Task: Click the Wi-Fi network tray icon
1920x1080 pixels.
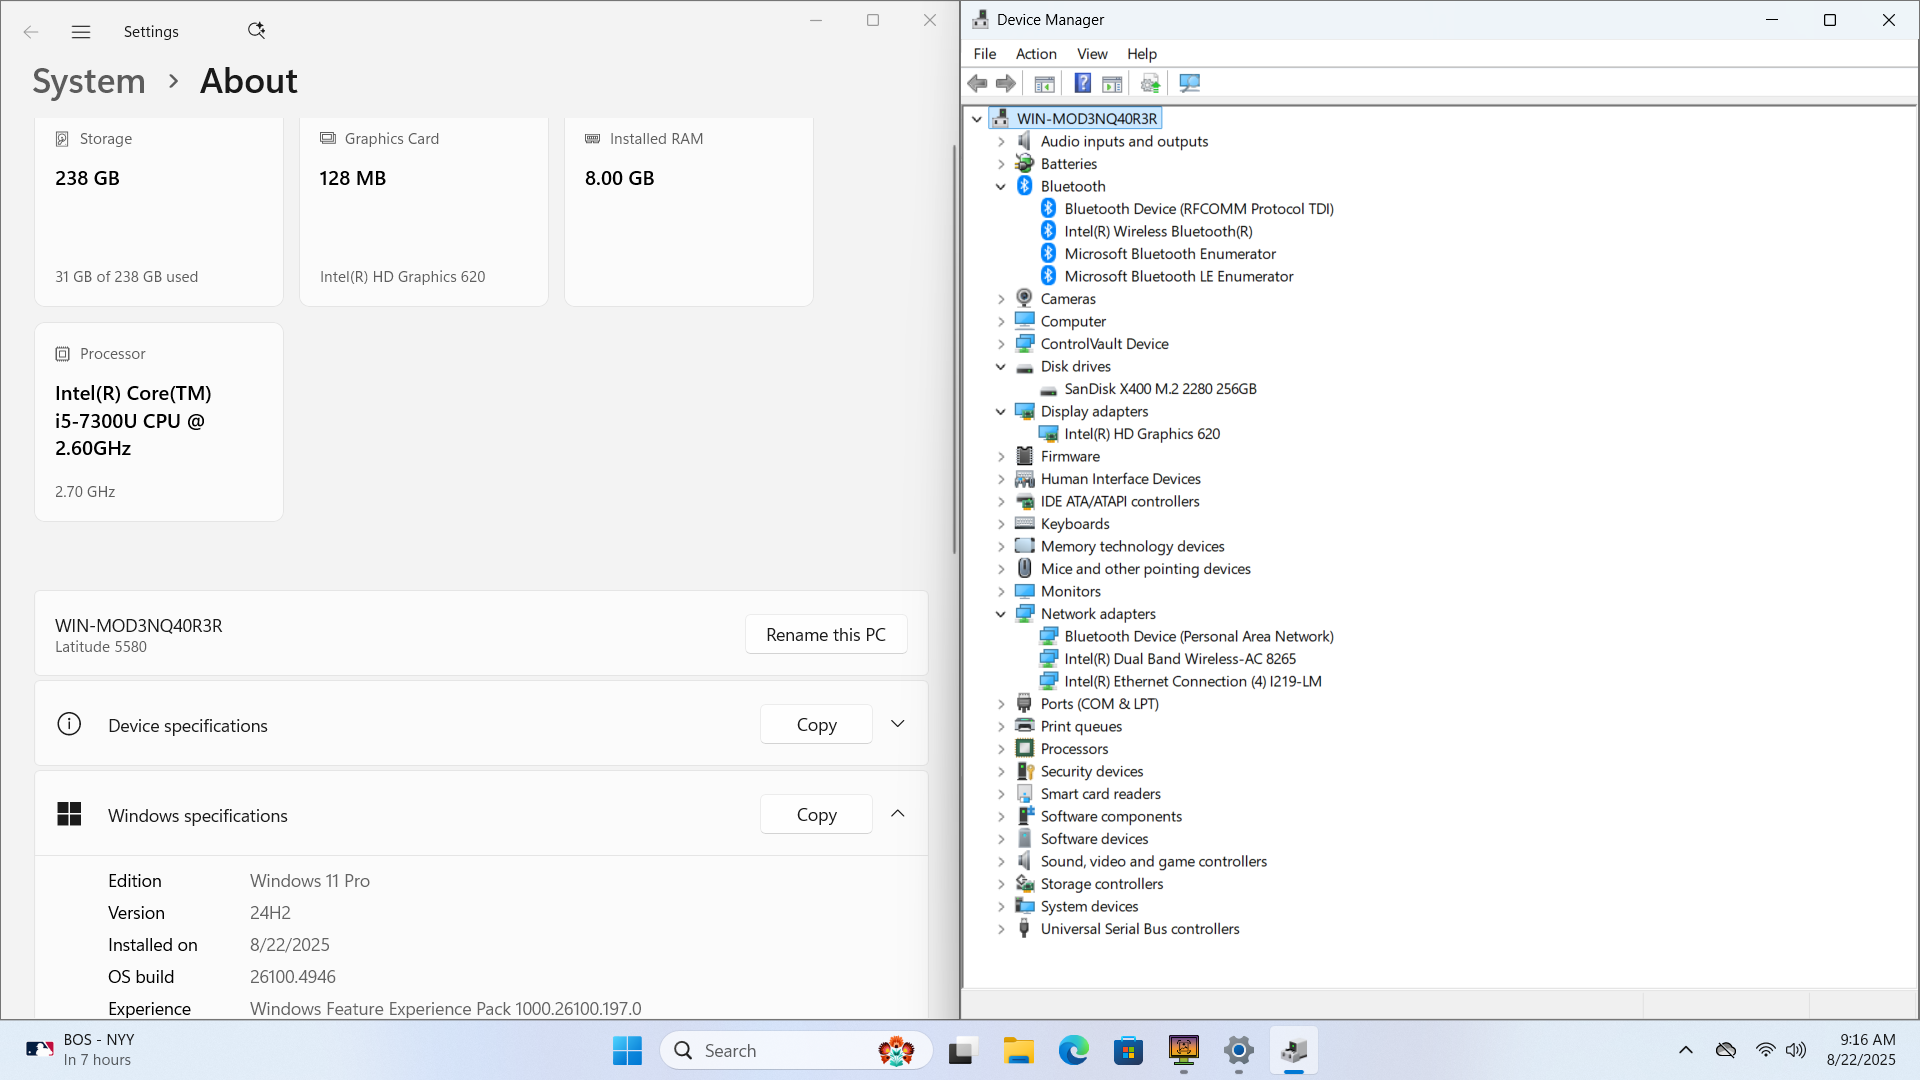Action: click(x=1765, y=1050)
